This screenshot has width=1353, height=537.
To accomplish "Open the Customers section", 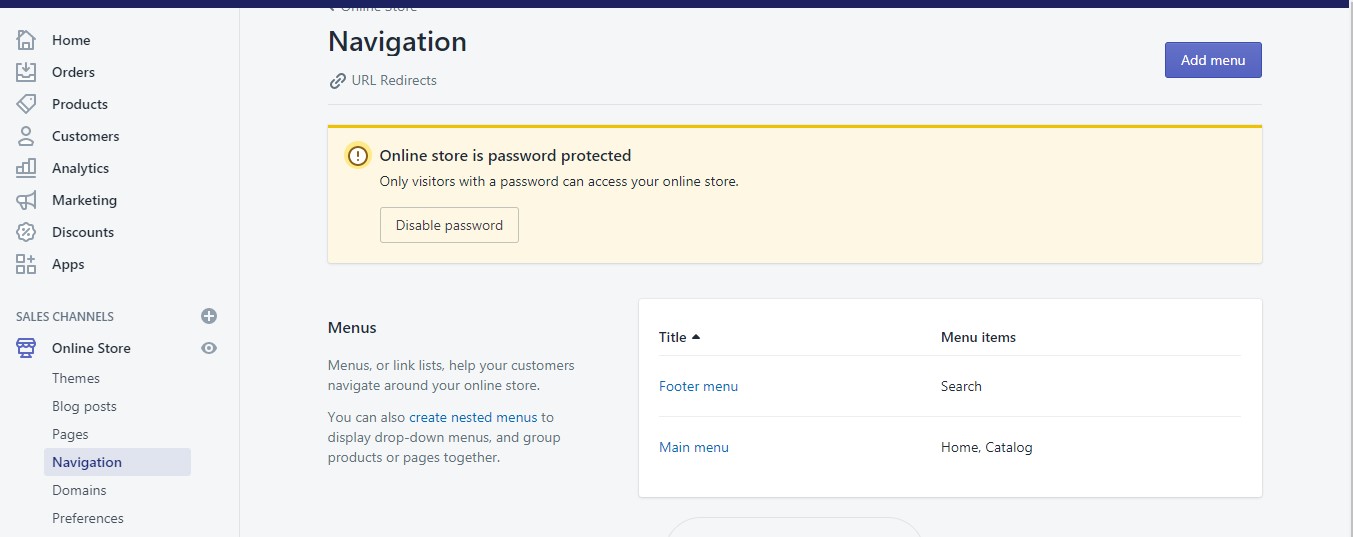I will pyautogui.click(x=85, y=136).
